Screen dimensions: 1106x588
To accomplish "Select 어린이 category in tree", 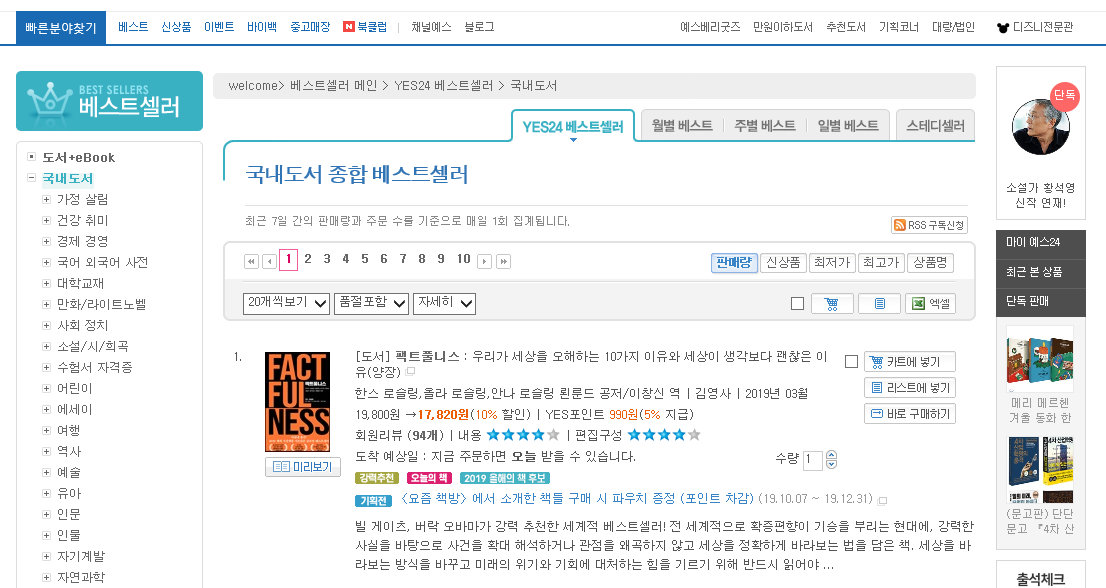I will click(75, 388).
